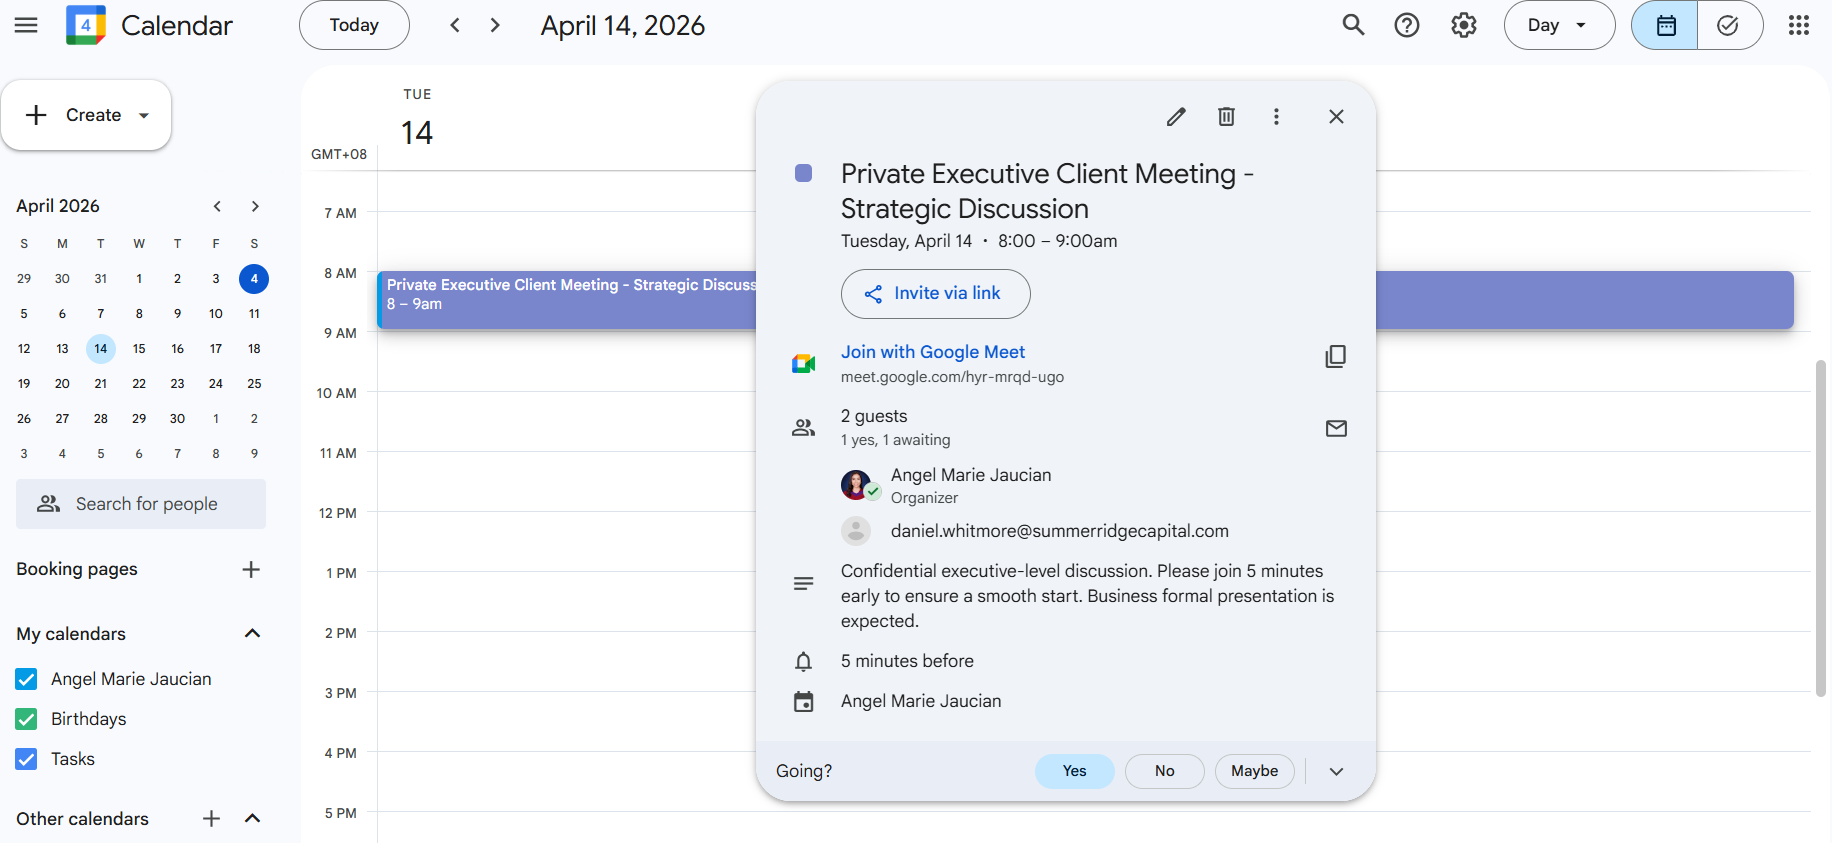Open the search magnifier icon
This screenshot has width=1832, height=843.
pyautogui.click(x=1353, y=25)
